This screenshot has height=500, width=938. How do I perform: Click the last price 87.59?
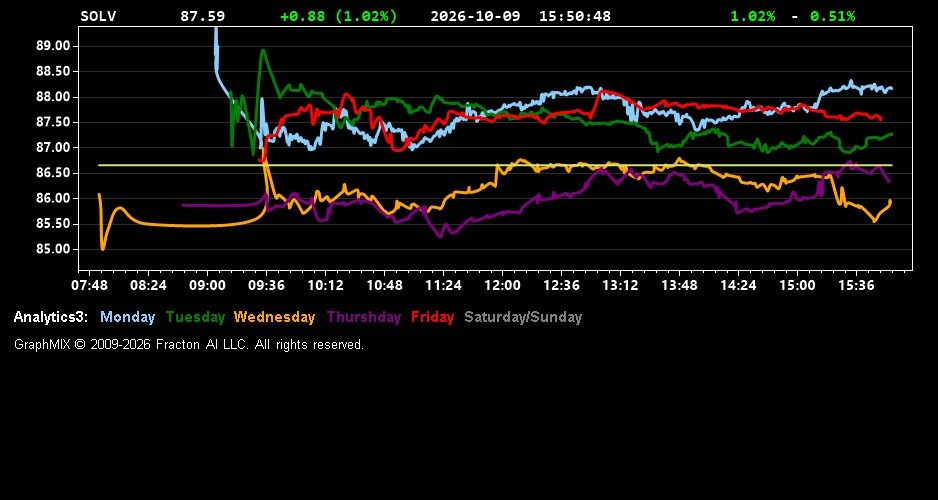[202, 16]
